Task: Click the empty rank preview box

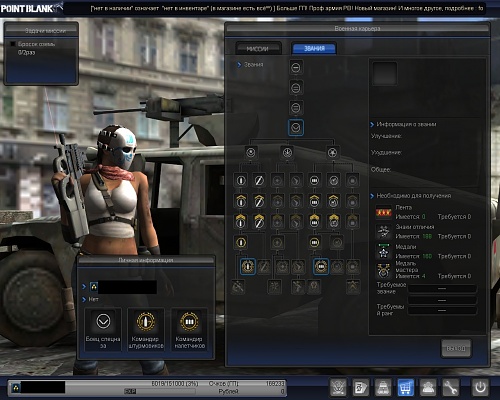Action: [x=385, y=73]
